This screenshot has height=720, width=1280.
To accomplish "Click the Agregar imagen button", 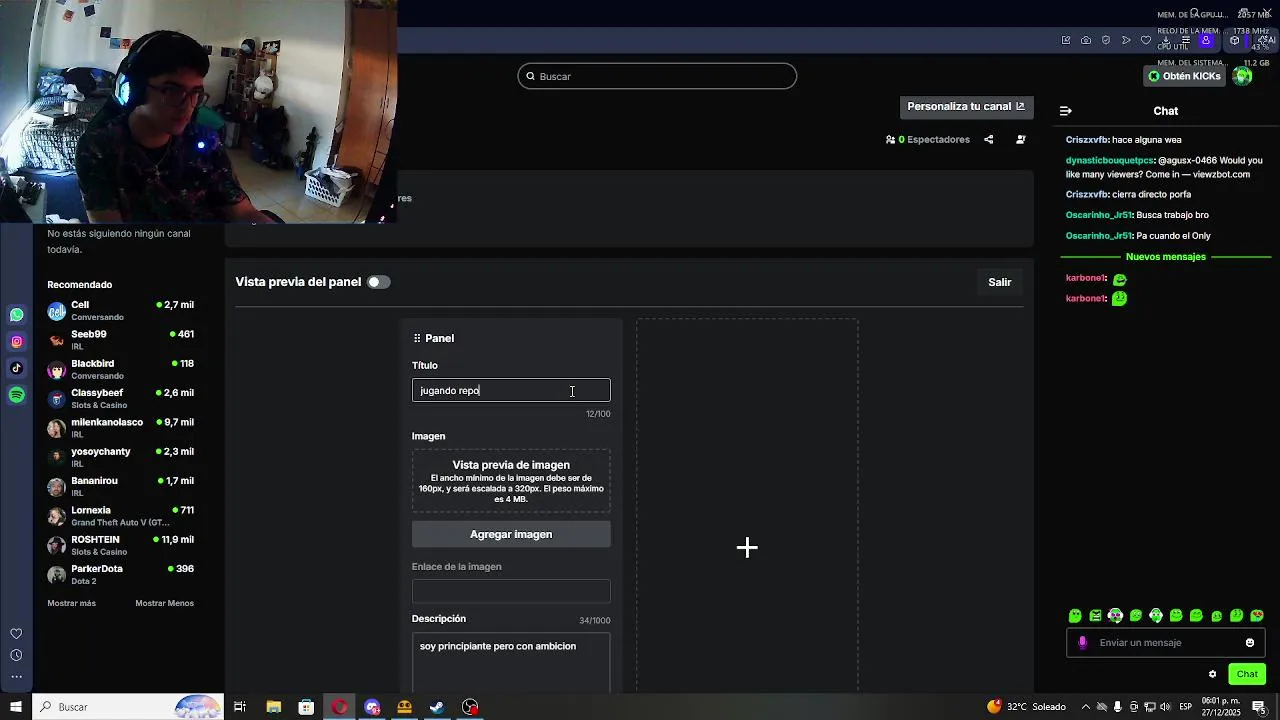I will [511, 534].
